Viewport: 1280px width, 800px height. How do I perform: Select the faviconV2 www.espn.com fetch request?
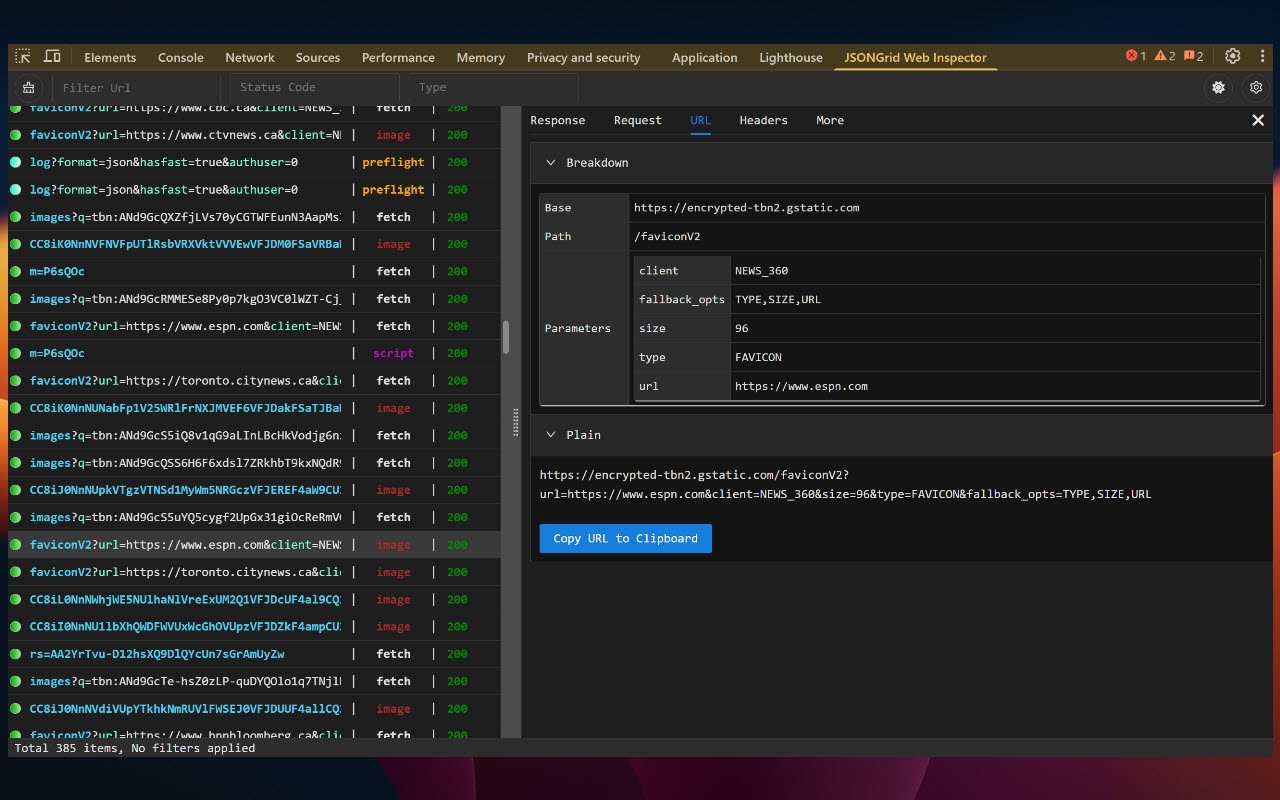click(255, 326)
